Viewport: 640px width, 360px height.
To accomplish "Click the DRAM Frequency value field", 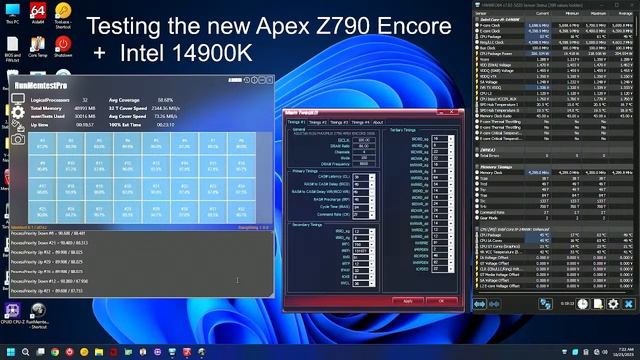I will pyautogui.click(x=364, y=164).
